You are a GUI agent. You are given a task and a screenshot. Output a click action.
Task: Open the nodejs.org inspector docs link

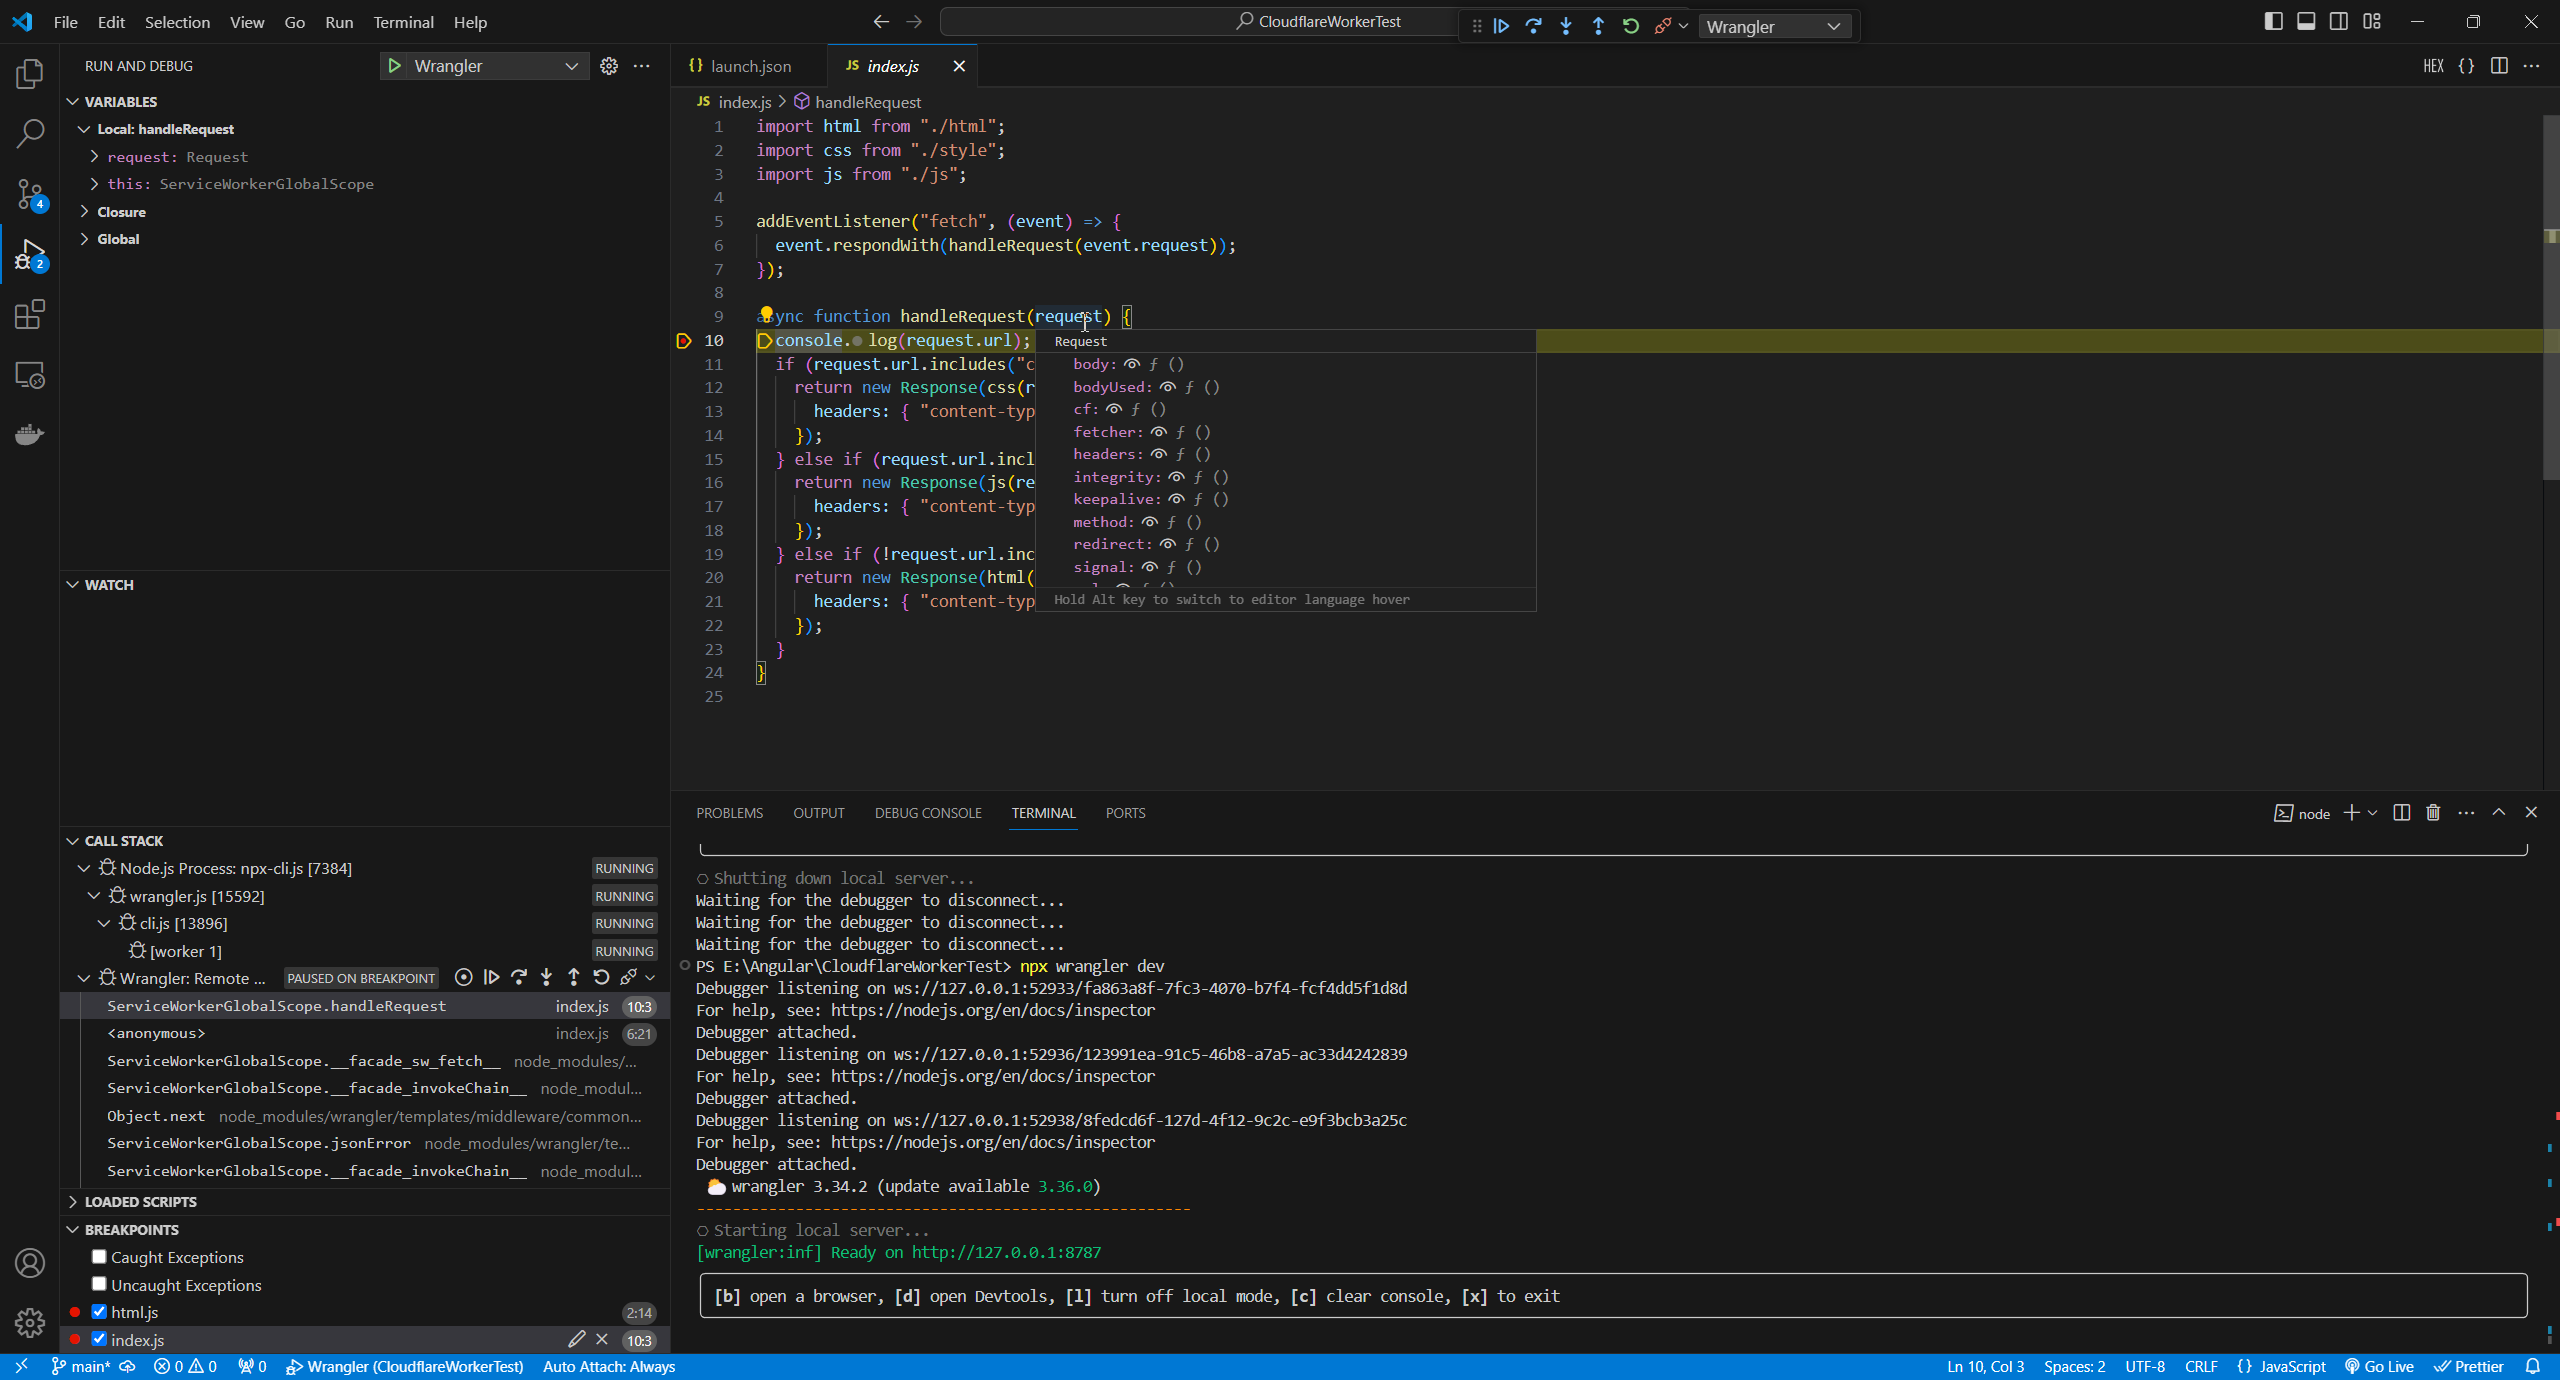992,1010
